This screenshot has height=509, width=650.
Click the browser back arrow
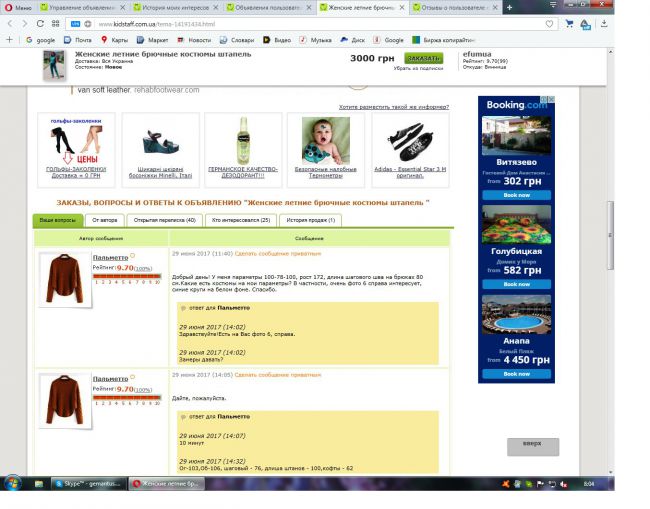[x=10, y=23]
